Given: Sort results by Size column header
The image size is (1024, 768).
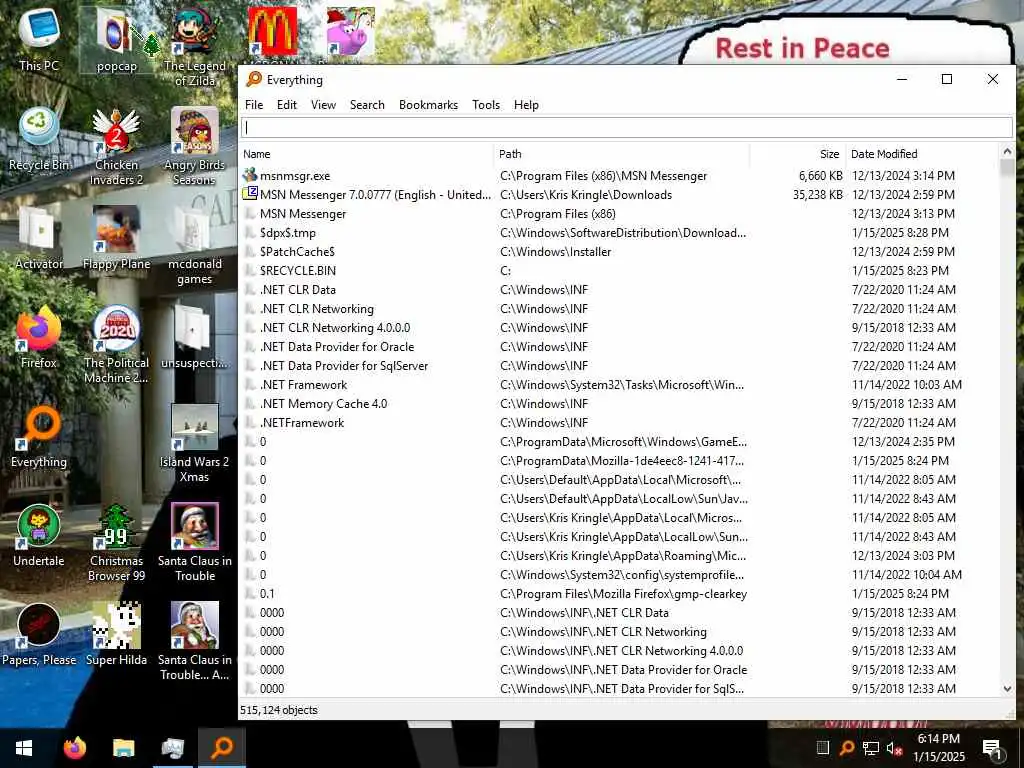Looking at the screenshot, I should (798, 154).
